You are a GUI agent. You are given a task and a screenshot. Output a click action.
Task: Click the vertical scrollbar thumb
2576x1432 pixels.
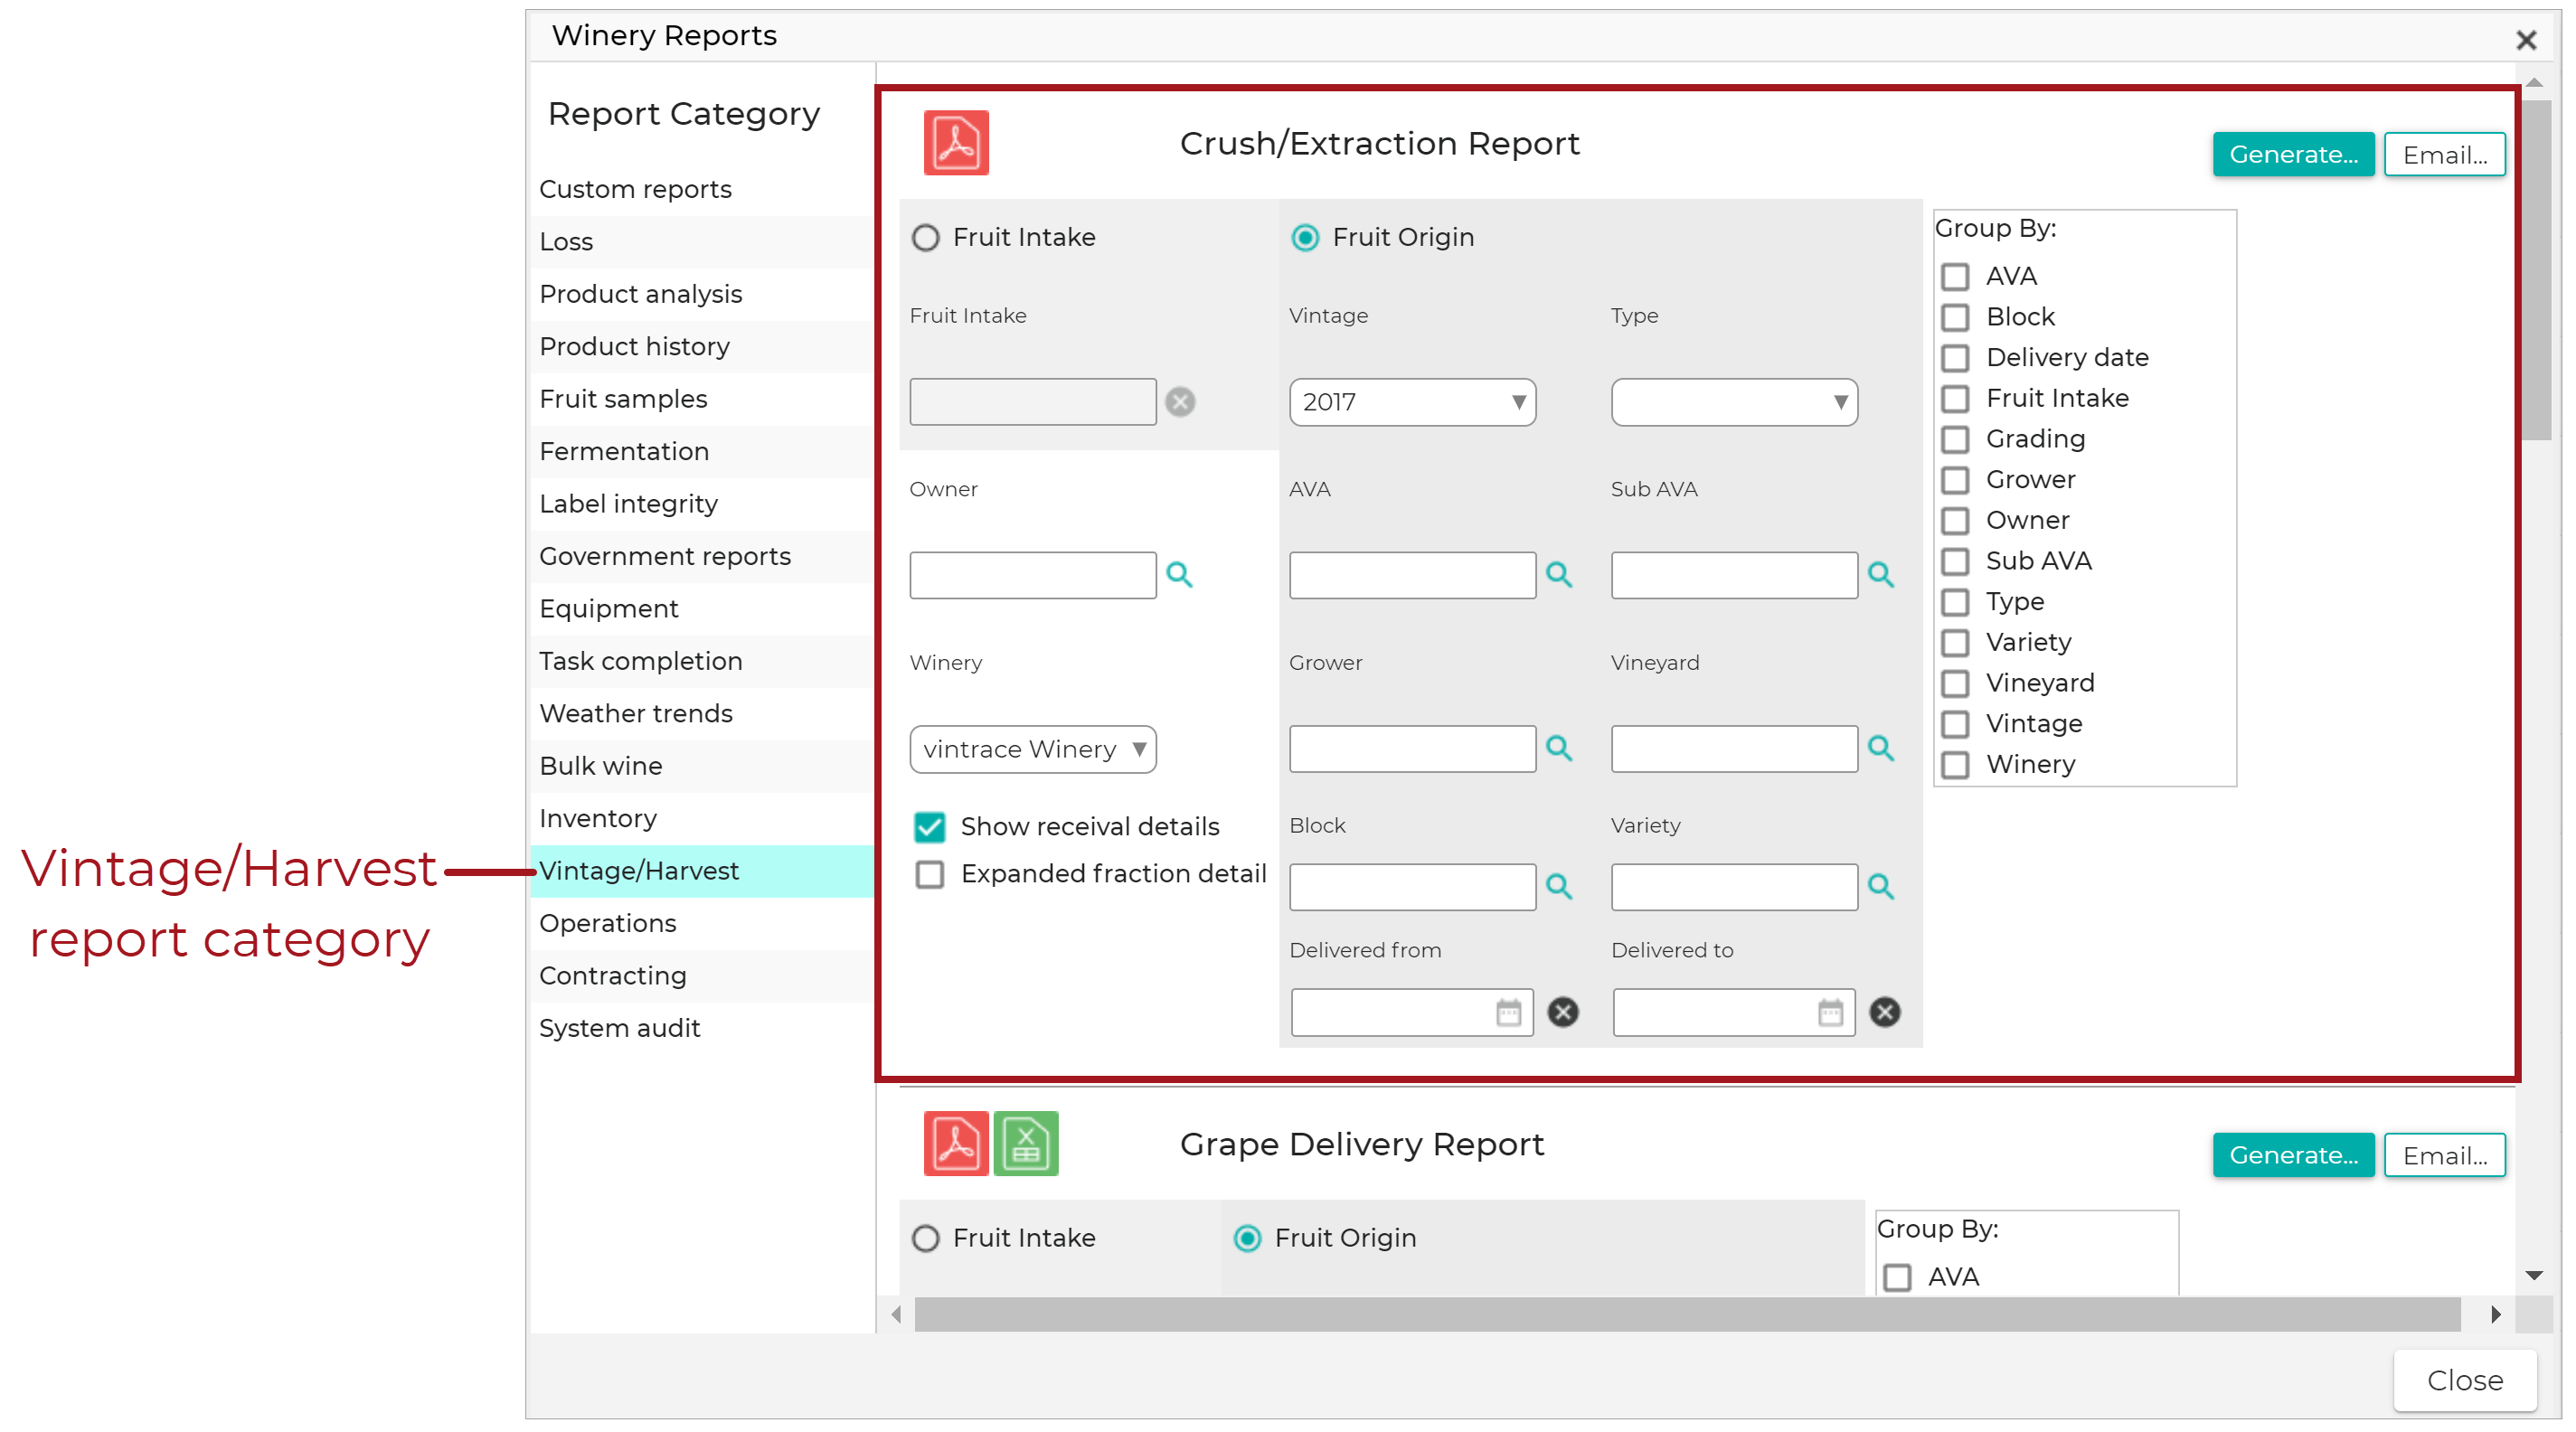click(2534, 270)
